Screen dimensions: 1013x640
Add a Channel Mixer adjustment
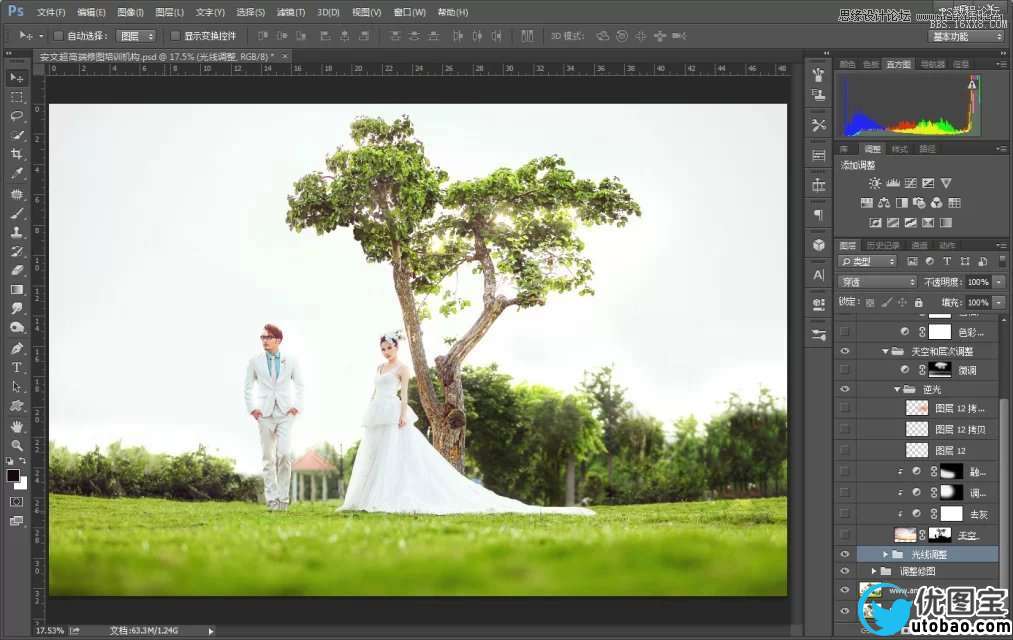[x=937, y=203]
